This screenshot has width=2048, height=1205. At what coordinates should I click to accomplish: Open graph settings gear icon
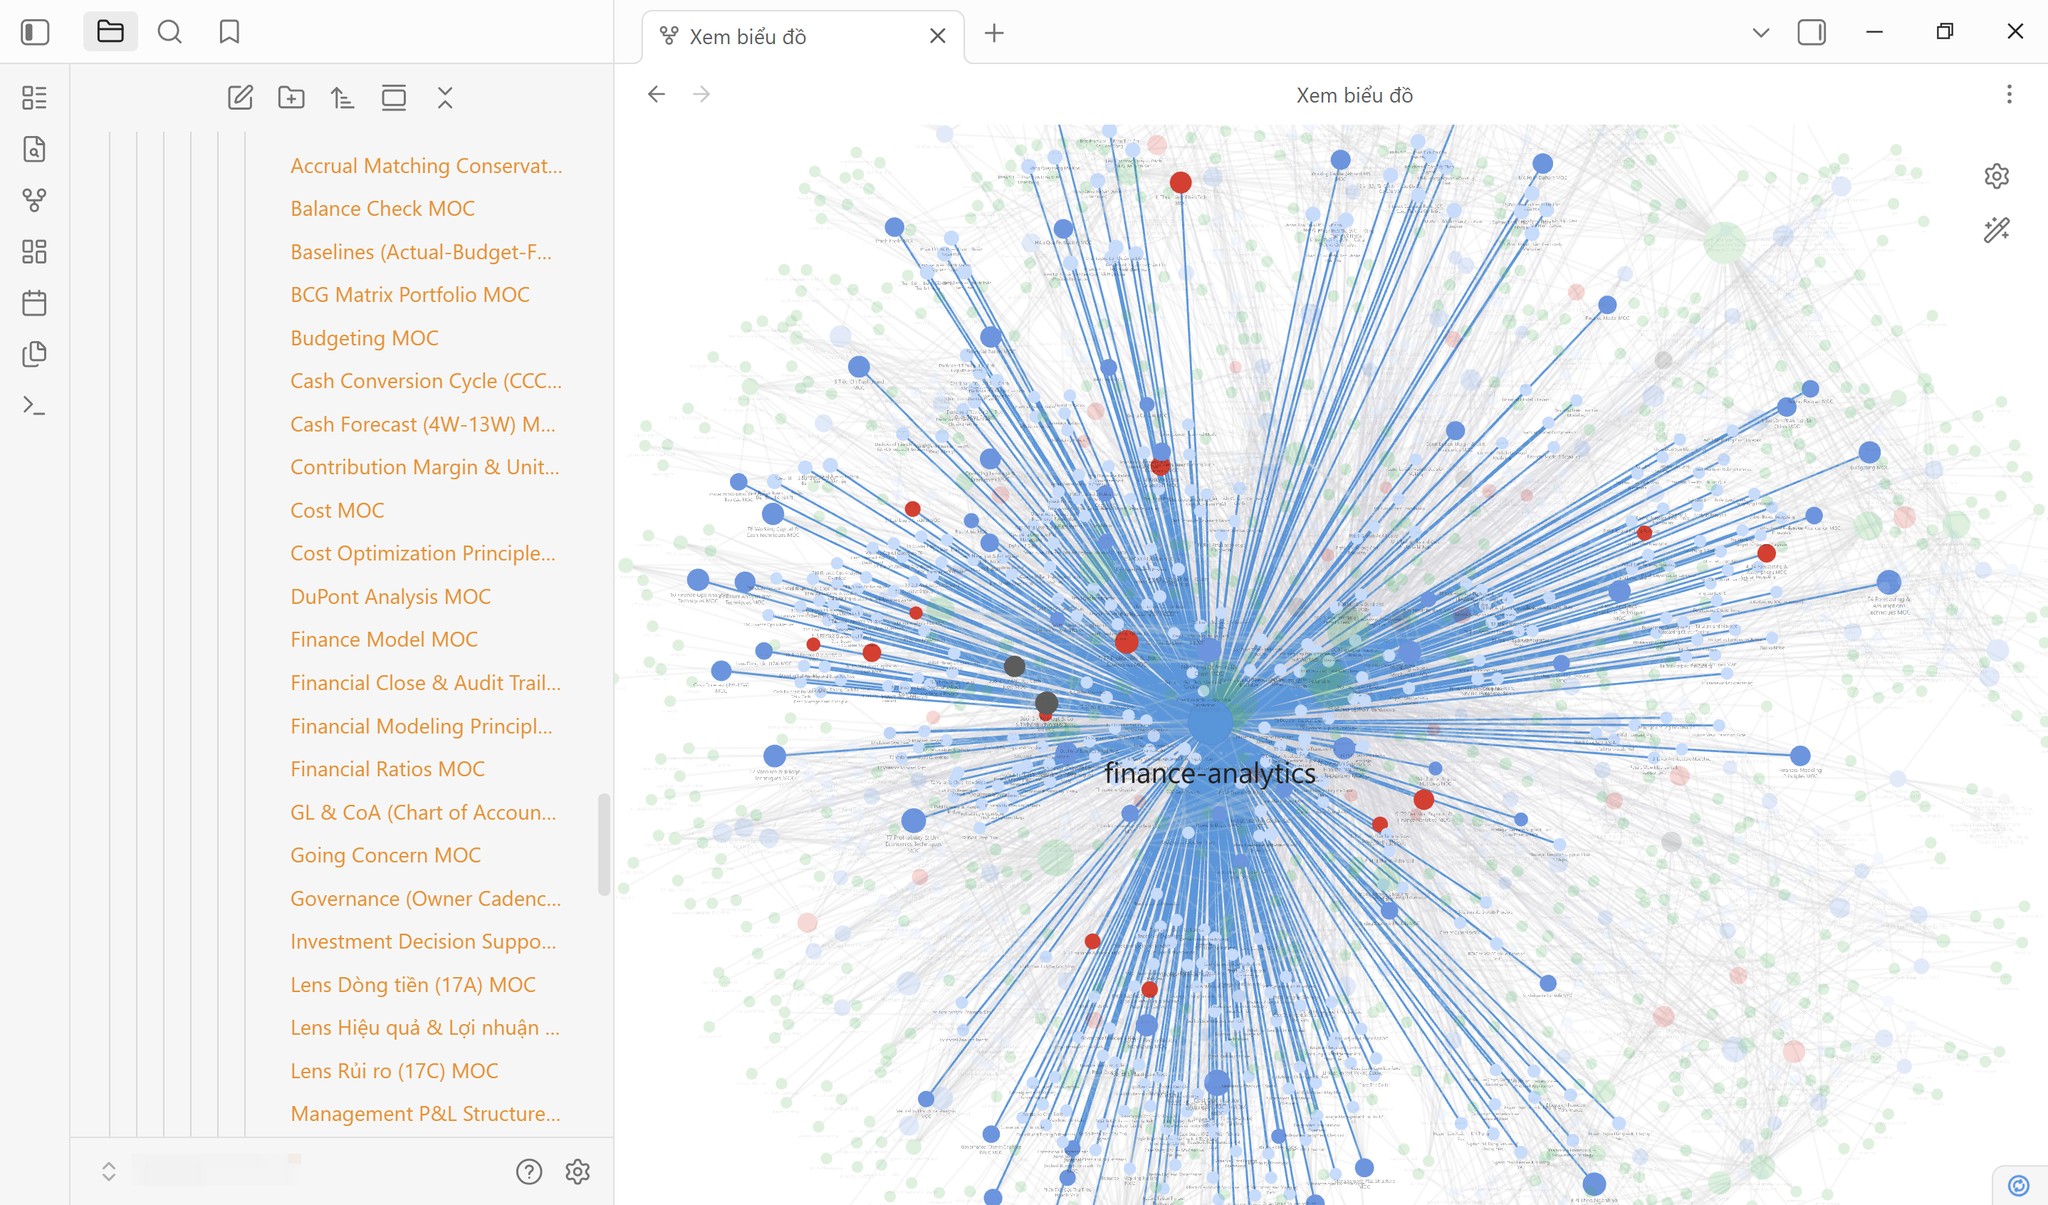coord(1996,176)
